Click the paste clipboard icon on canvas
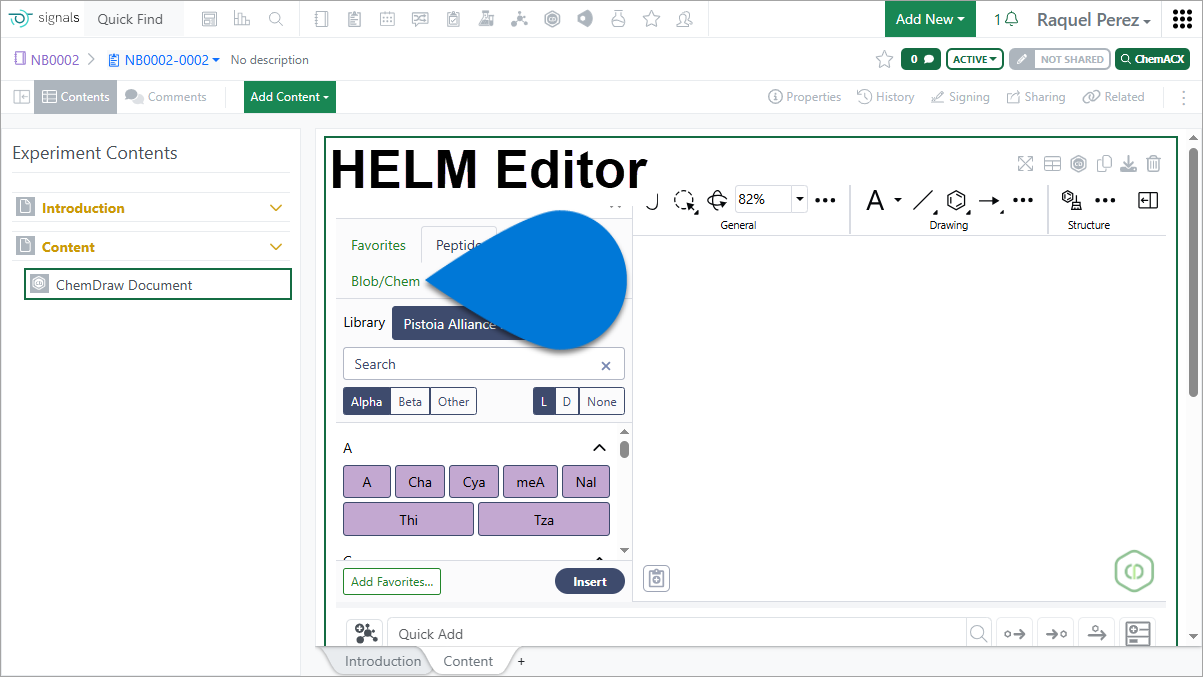The height and width of the screenshot is (677, 1203). pyautogui.click(x=656, y=578)
